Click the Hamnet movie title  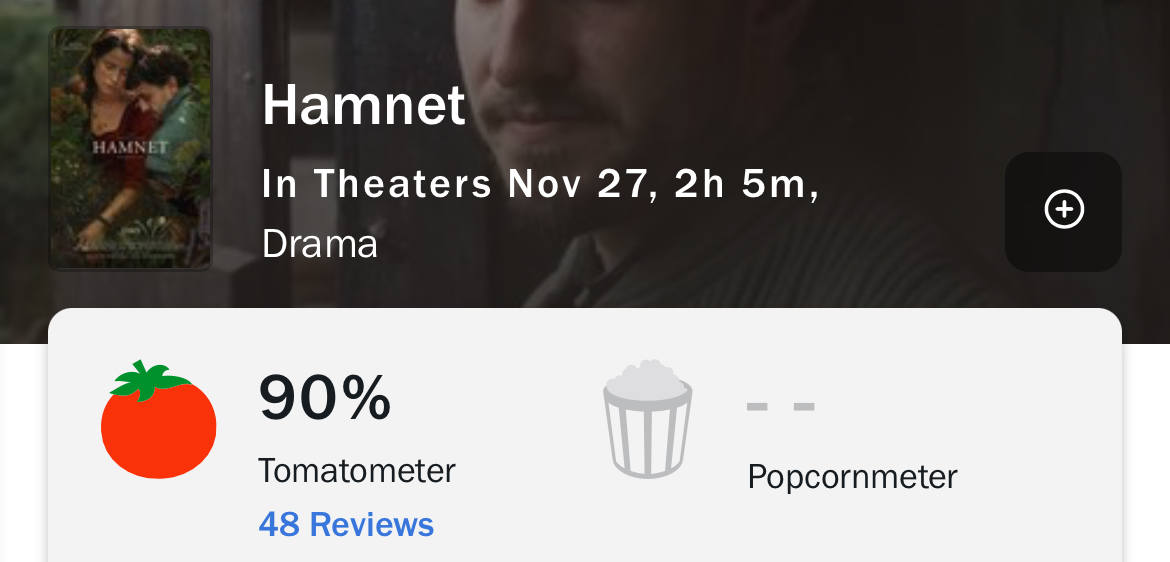[x=364, y=104]
